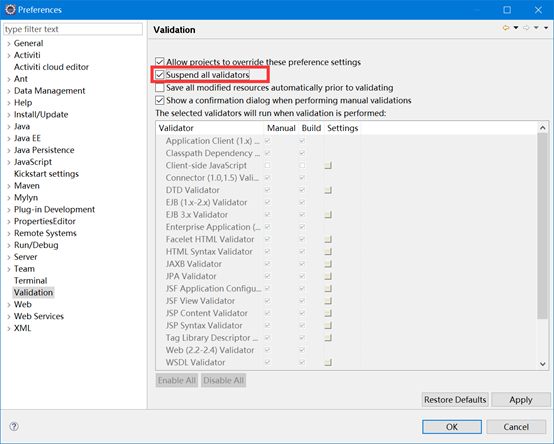Image resolution: width=554 pixels, height=444 pixels.
Task: Click the Apply button
Action: [521, 399]
